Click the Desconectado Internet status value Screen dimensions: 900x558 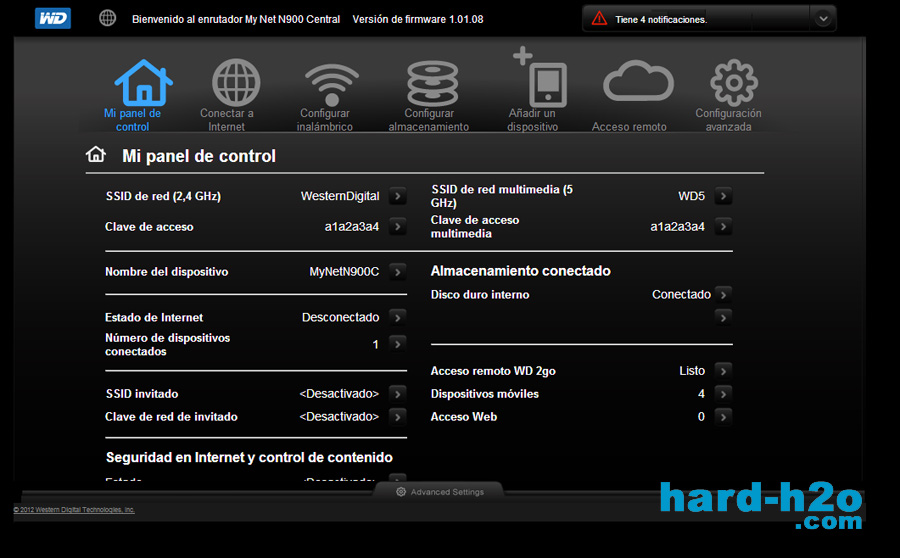tap(340, 317)
